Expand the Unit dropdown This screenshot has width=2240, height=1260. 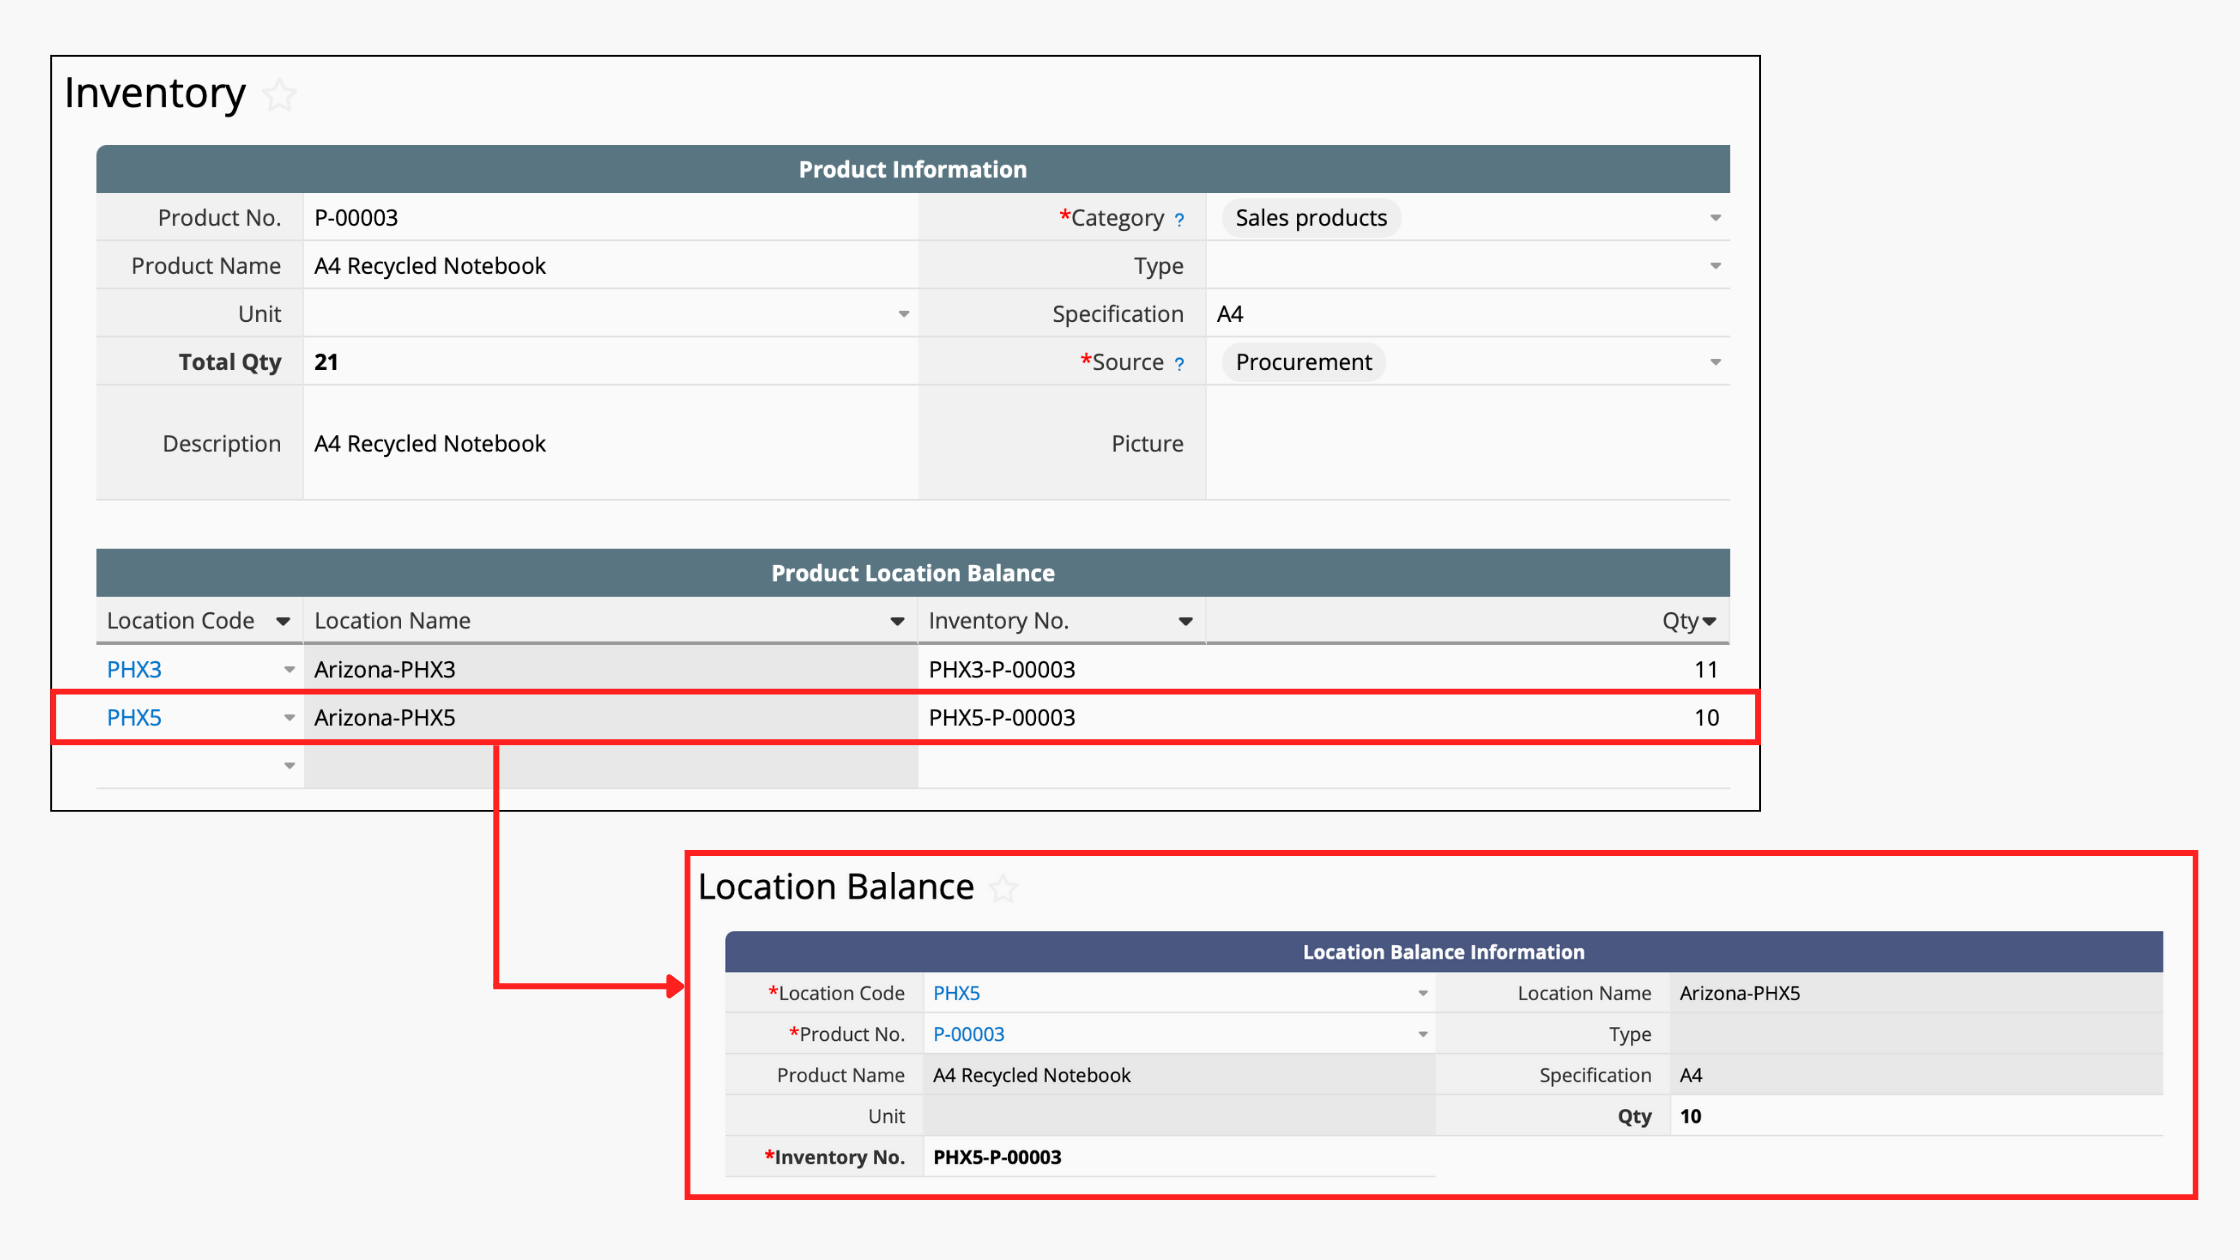[x=903, y=314]
